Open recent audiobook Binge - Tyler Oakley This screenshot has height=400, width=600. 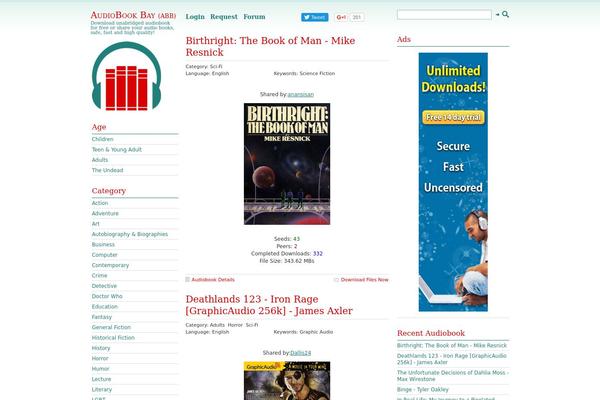pos(423,389)
